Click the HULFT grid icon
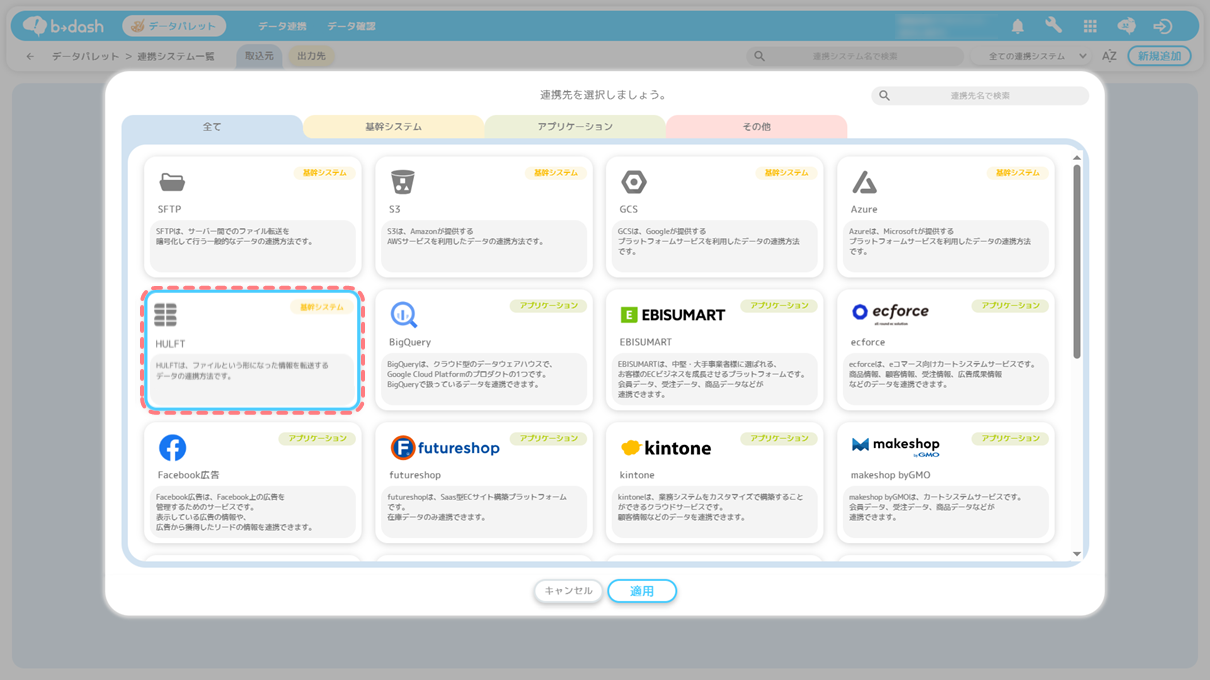The image size is (1210, 680). [x=166, y=315]
